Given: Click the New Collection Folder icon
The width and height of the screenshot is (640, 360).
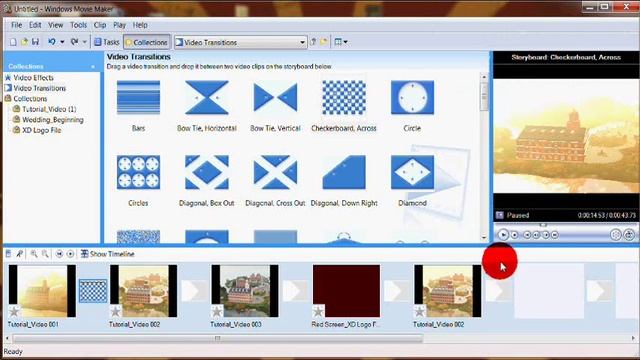Looking at the screenshot, I should point(324,42).
